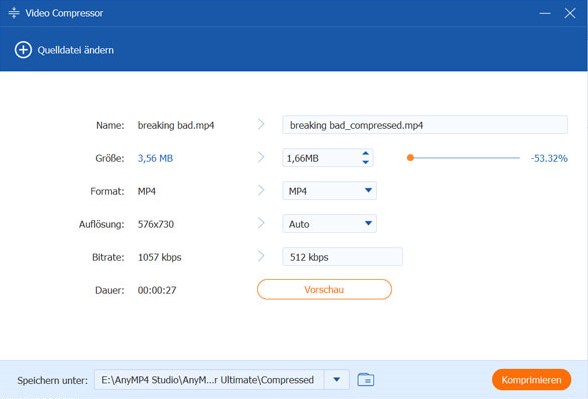The width and height of the screenshot is (588, 399).
Task: Click the -53.32% compression value
Action: coord(549,158)
